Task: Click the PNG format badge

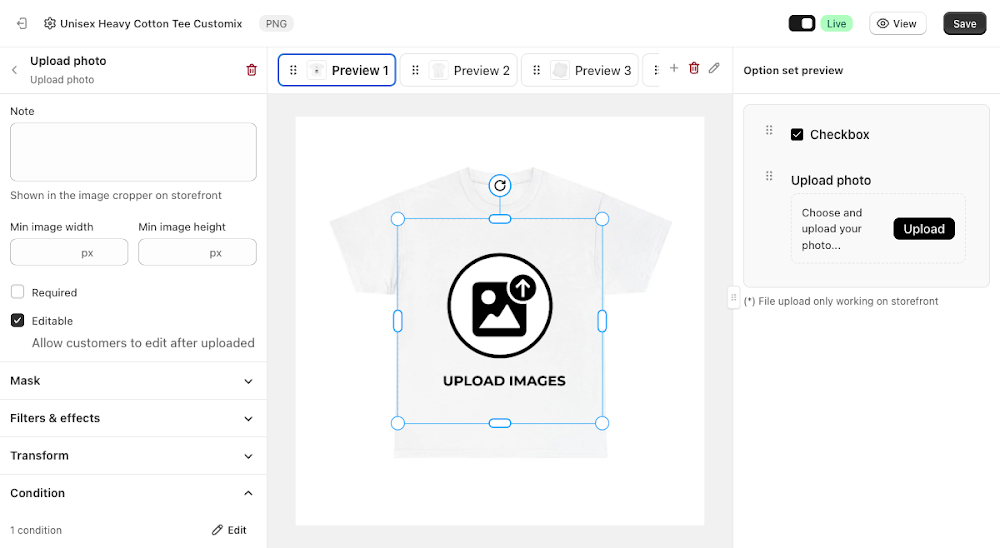Action: [276, 24]
